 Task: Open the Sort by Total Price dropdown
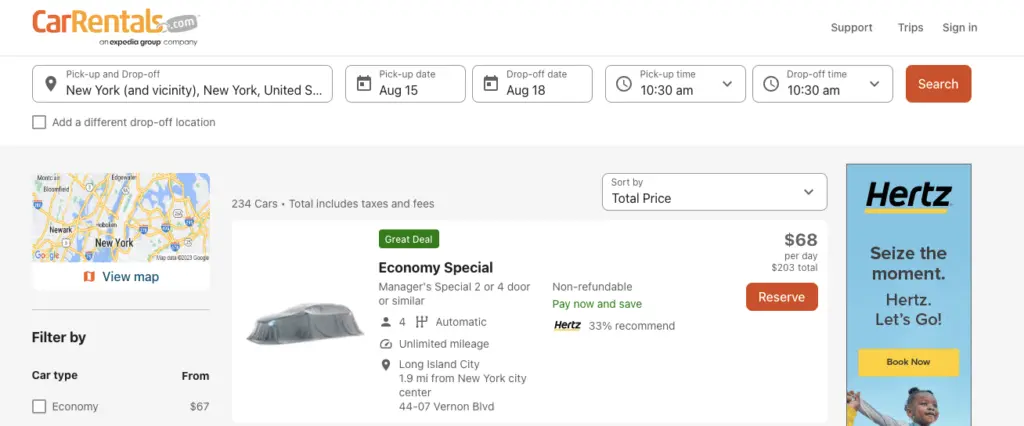click(x=714, y=191)
